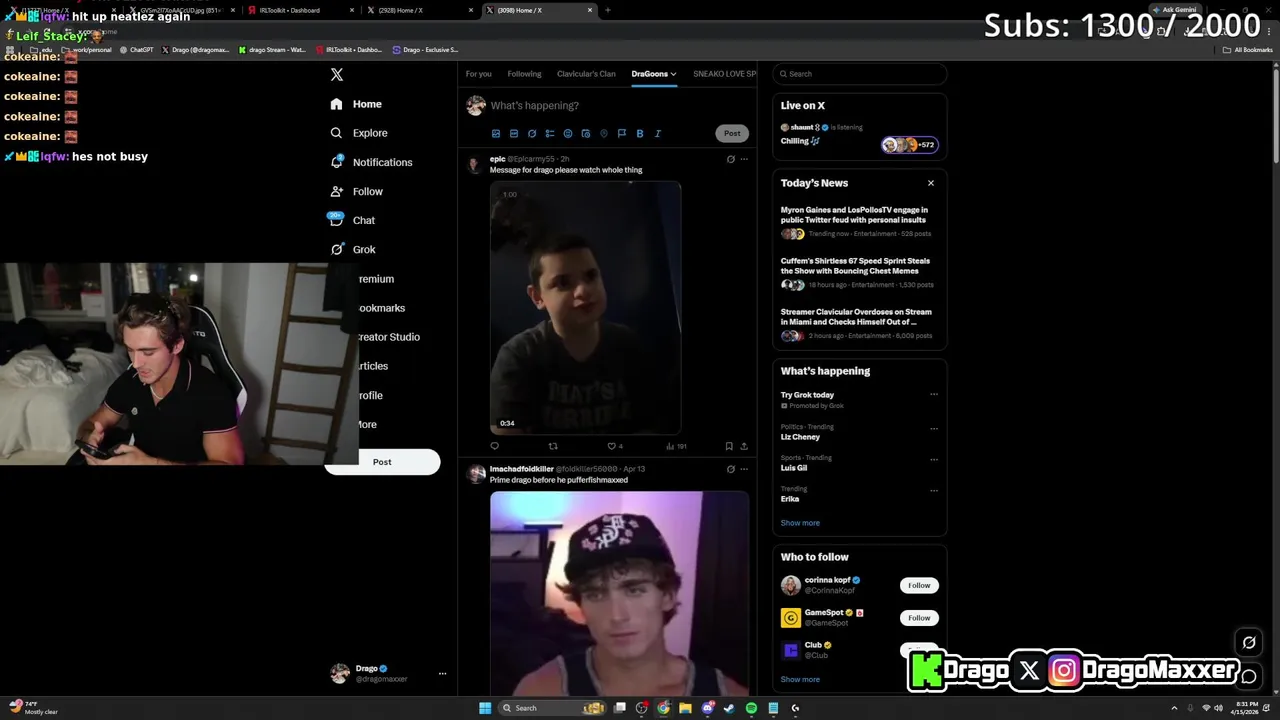Open options for Luis Gil trend

[x=934, y=459]
